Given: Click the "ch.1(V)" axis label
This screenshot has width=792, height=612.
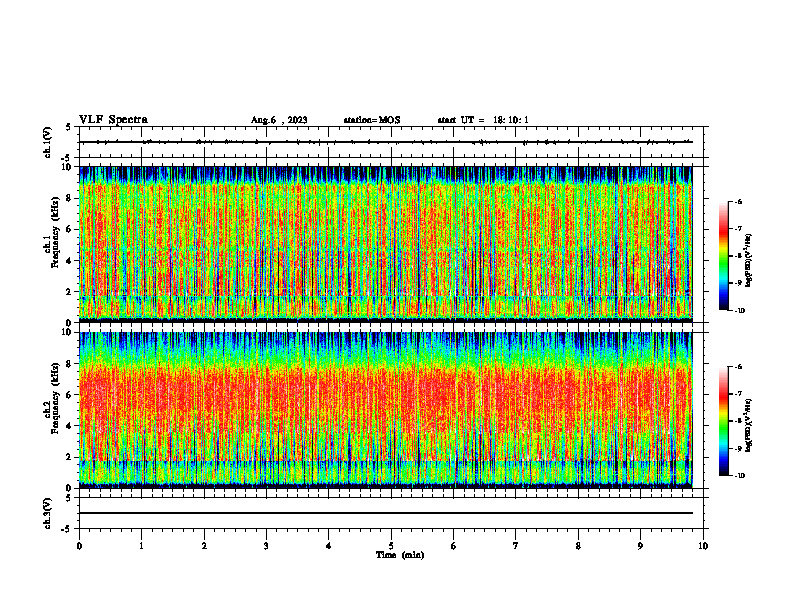Looking at the screenshot, I should click(48, 142).
